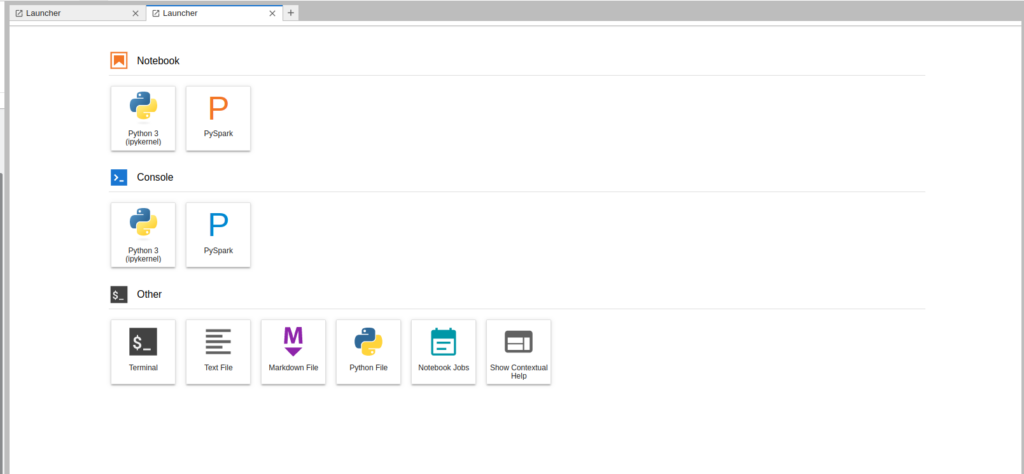This screenshot has height=474, width=1024.
Task: Click the orange Notebook section bookmark icon
Action: click(x=119, y=60)
